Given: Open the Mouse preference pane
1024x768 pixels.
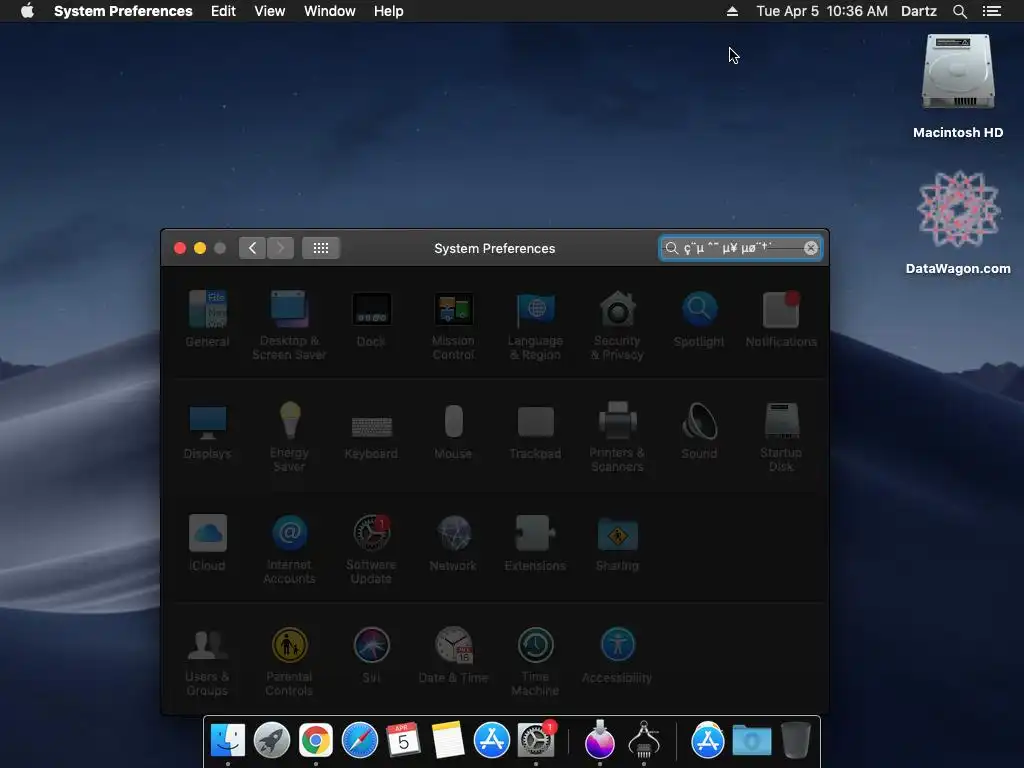Looking at the screenshot, I should coord(453,431).
